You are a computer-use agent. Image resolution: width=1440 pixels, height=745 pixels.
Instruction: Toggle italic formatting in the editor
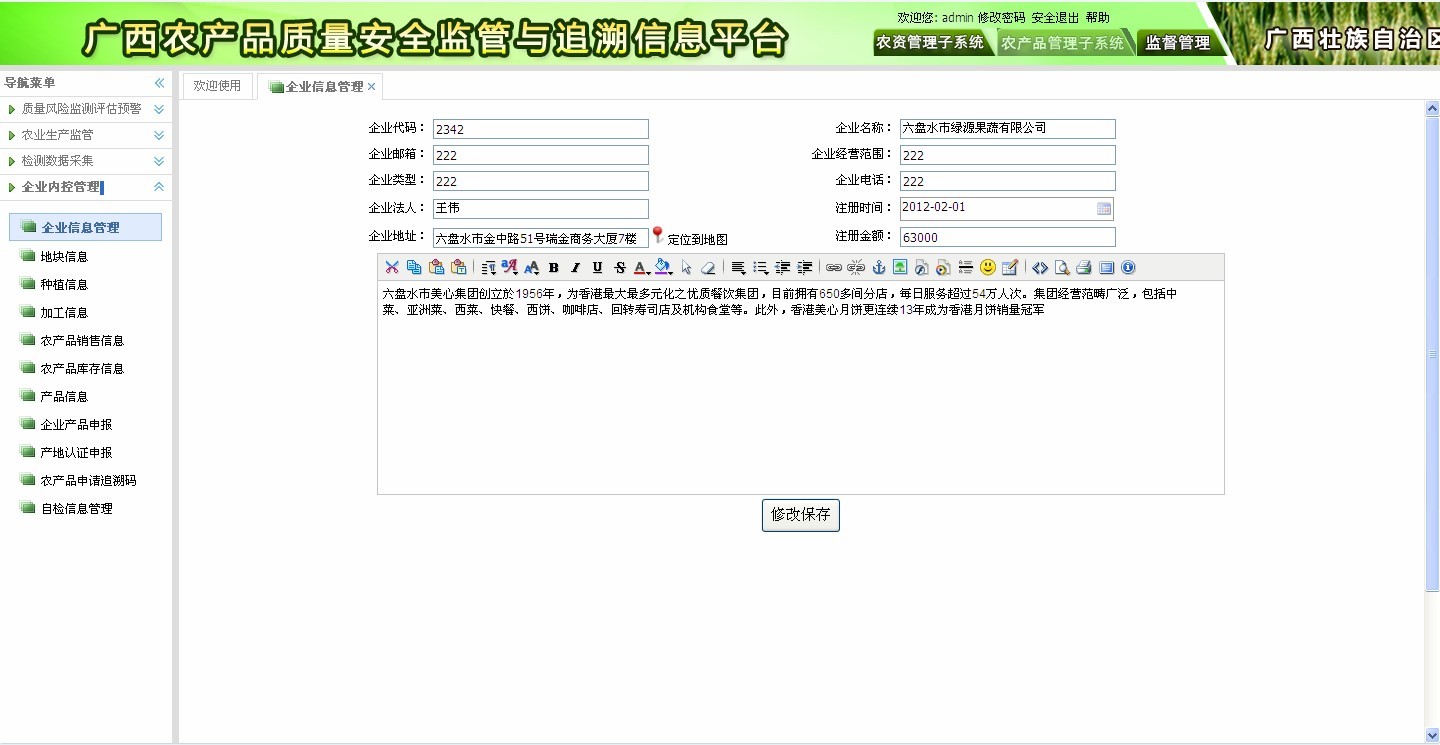(575, 267)
